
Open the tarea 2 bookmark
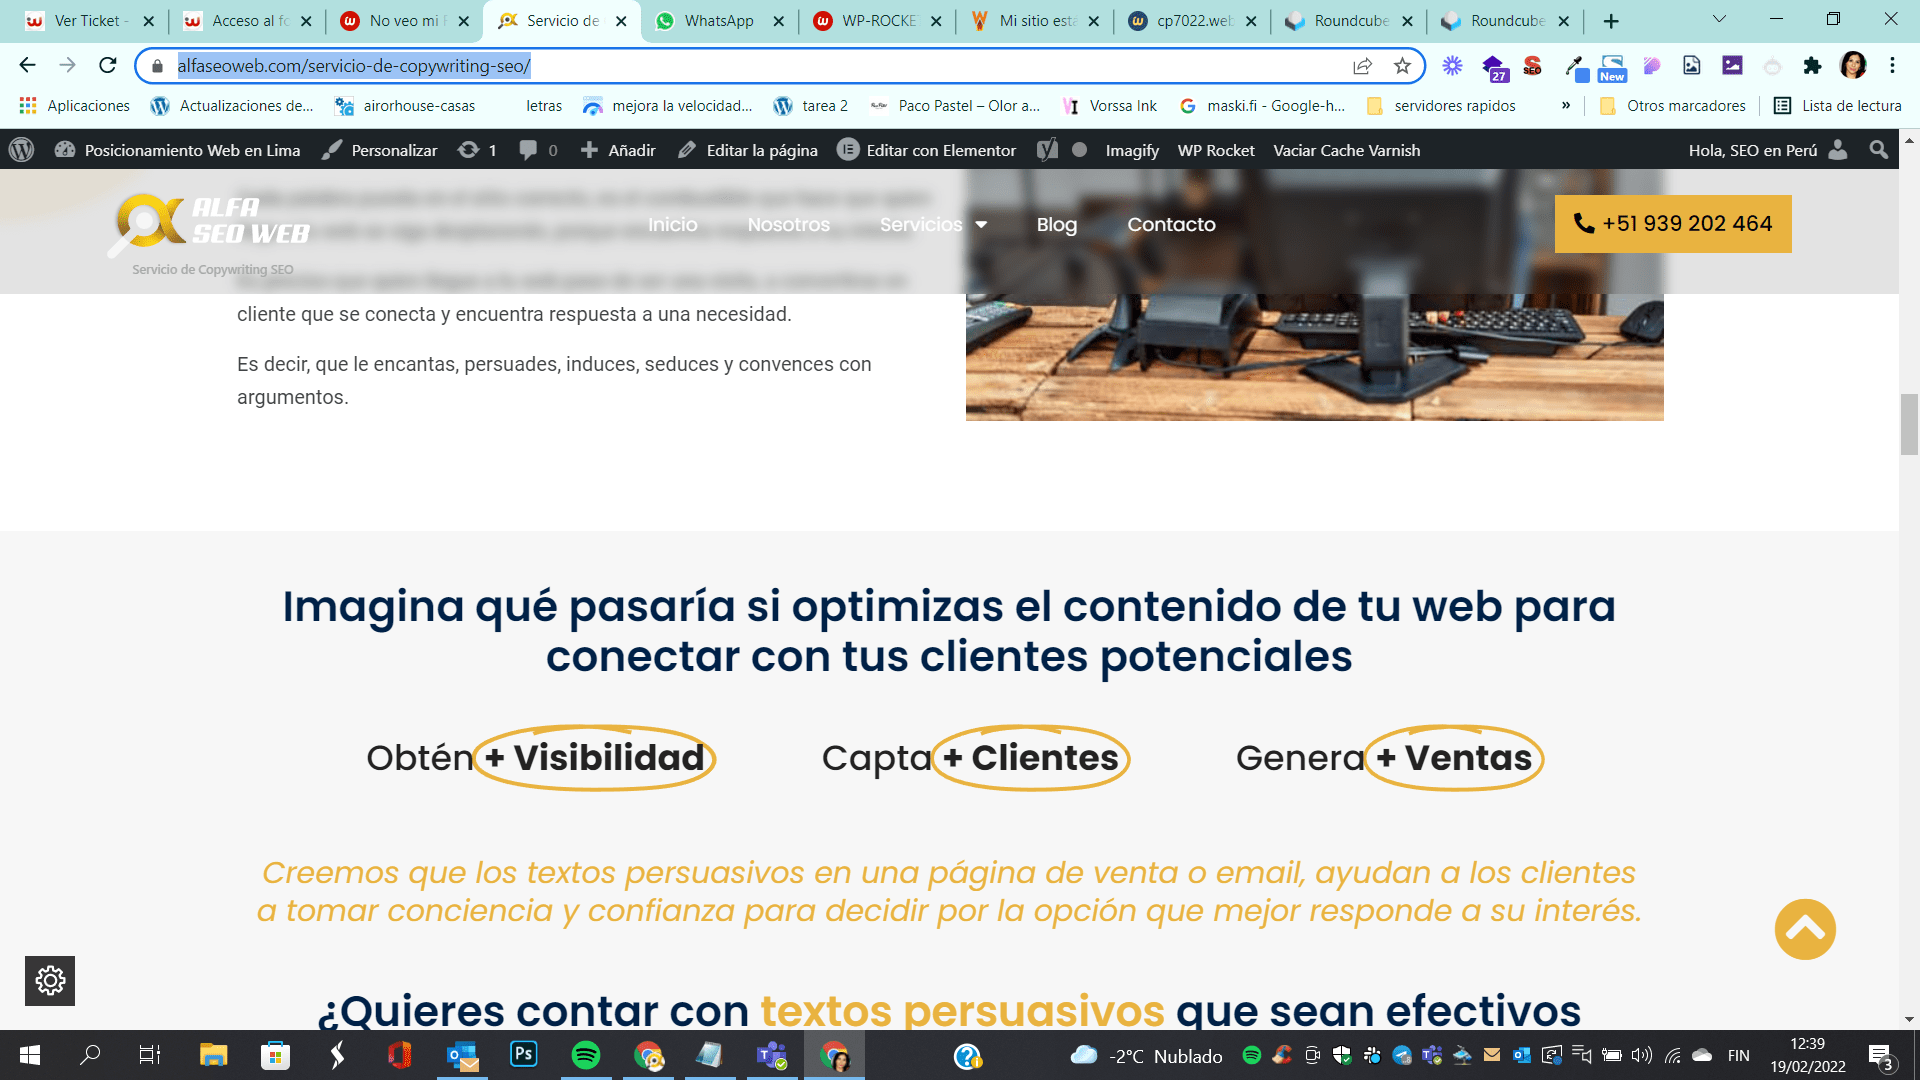coord(811,106)
